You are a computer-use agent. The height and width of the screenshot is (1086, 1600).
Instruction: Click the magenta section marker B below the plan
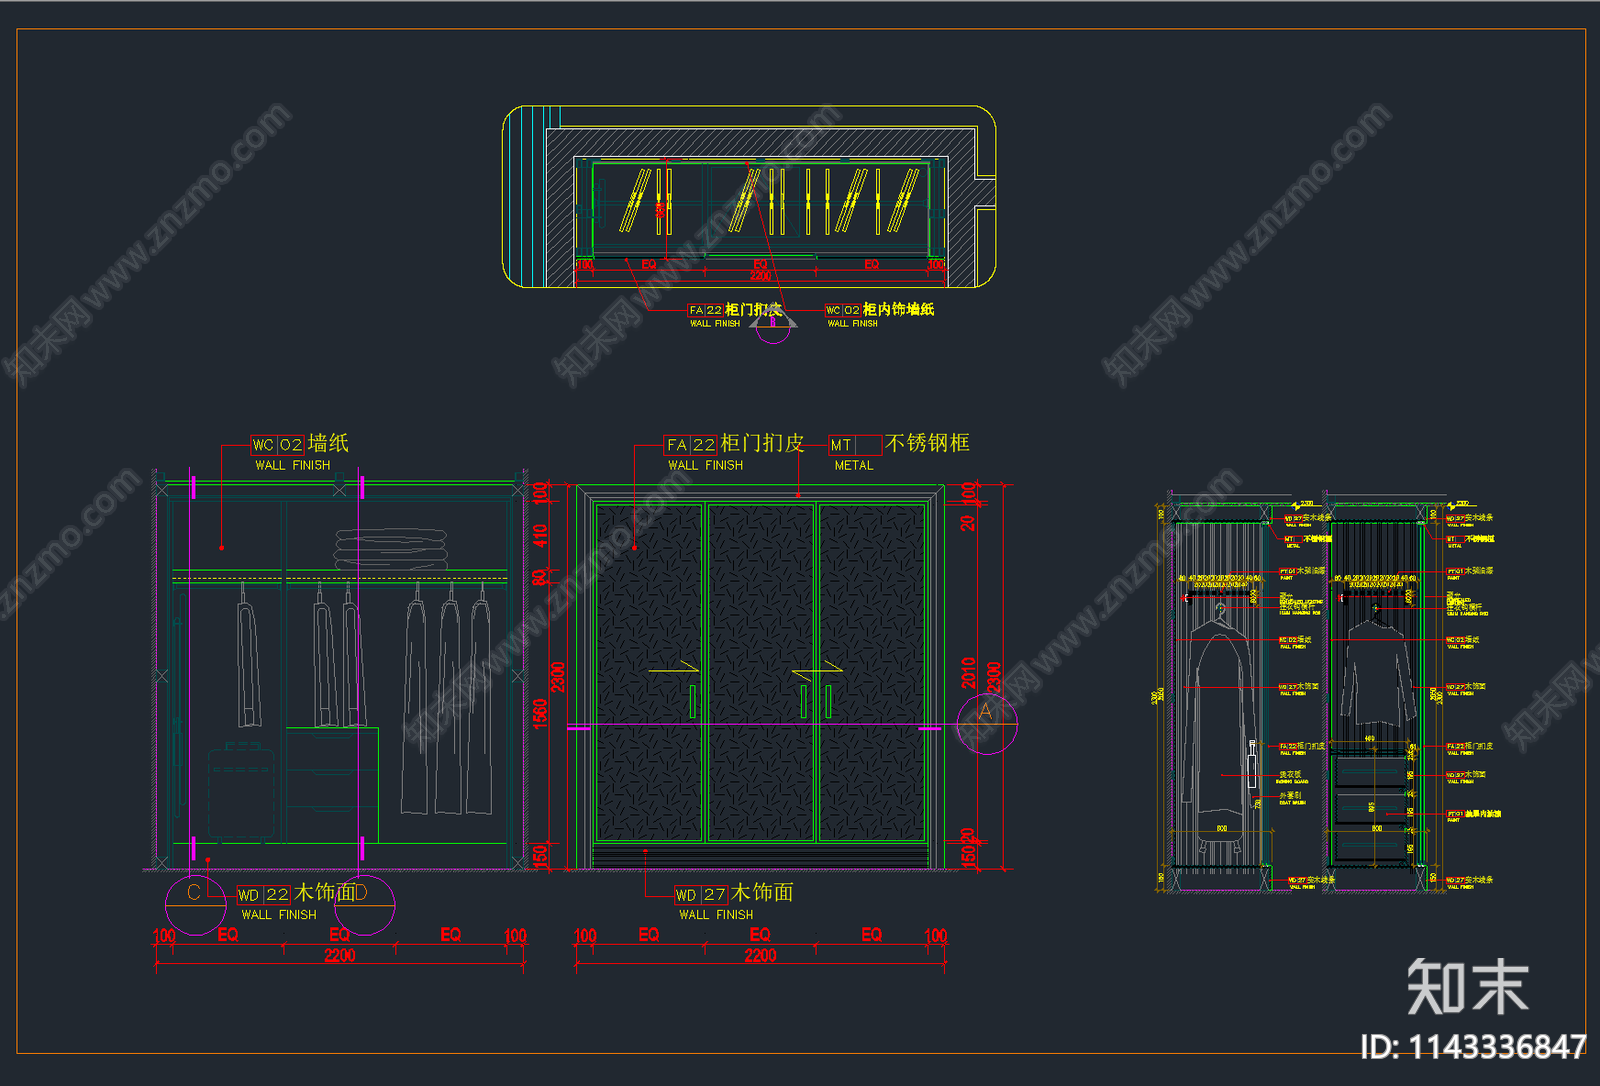coord(773,325)
